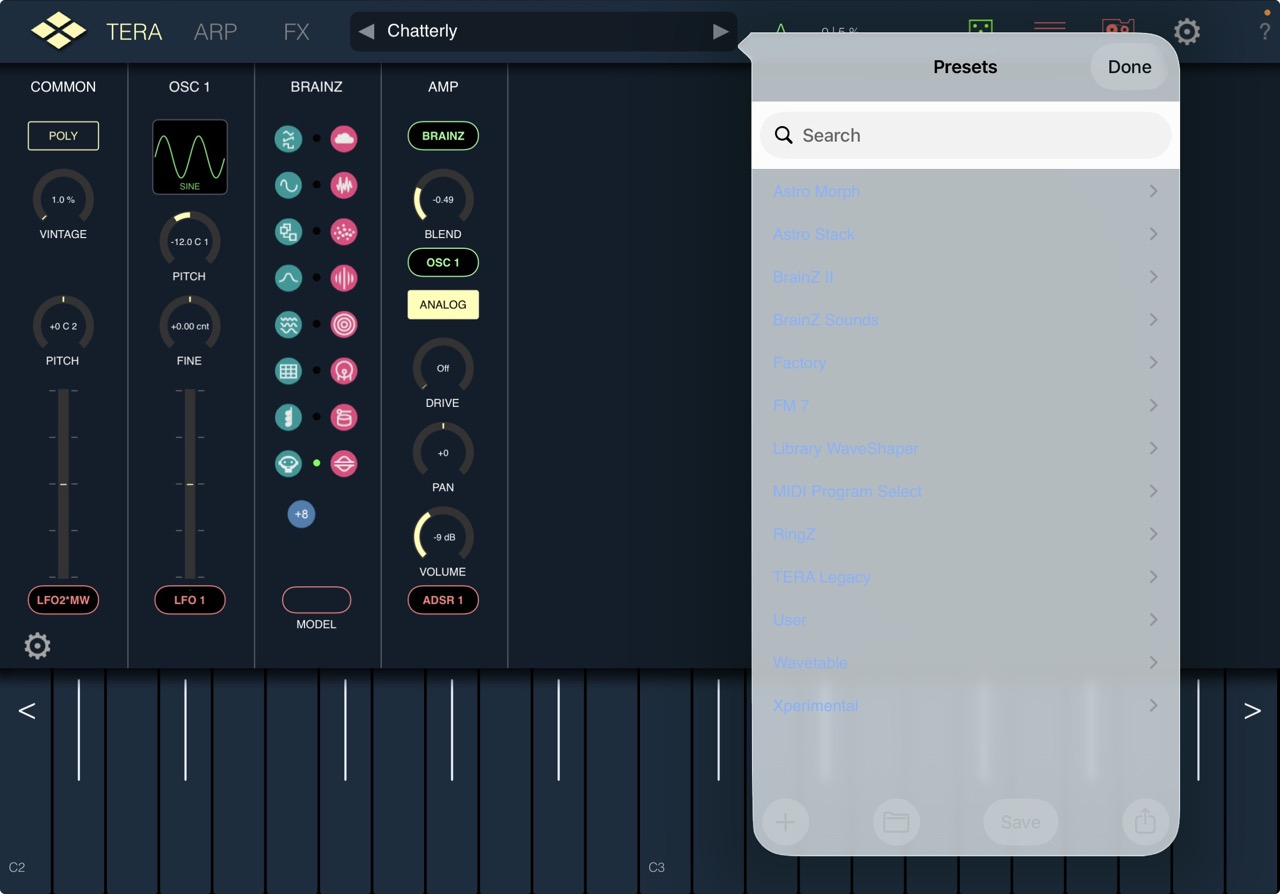Open the gear settings in the top bar
The image size is (1280, 894).
[1187, 31]
